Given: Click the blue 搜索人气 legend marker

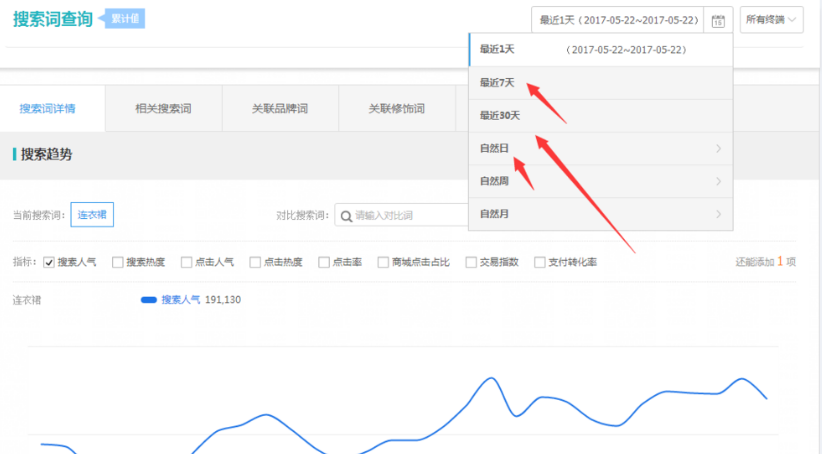Looking at the screenshot, I should [149, 300].
